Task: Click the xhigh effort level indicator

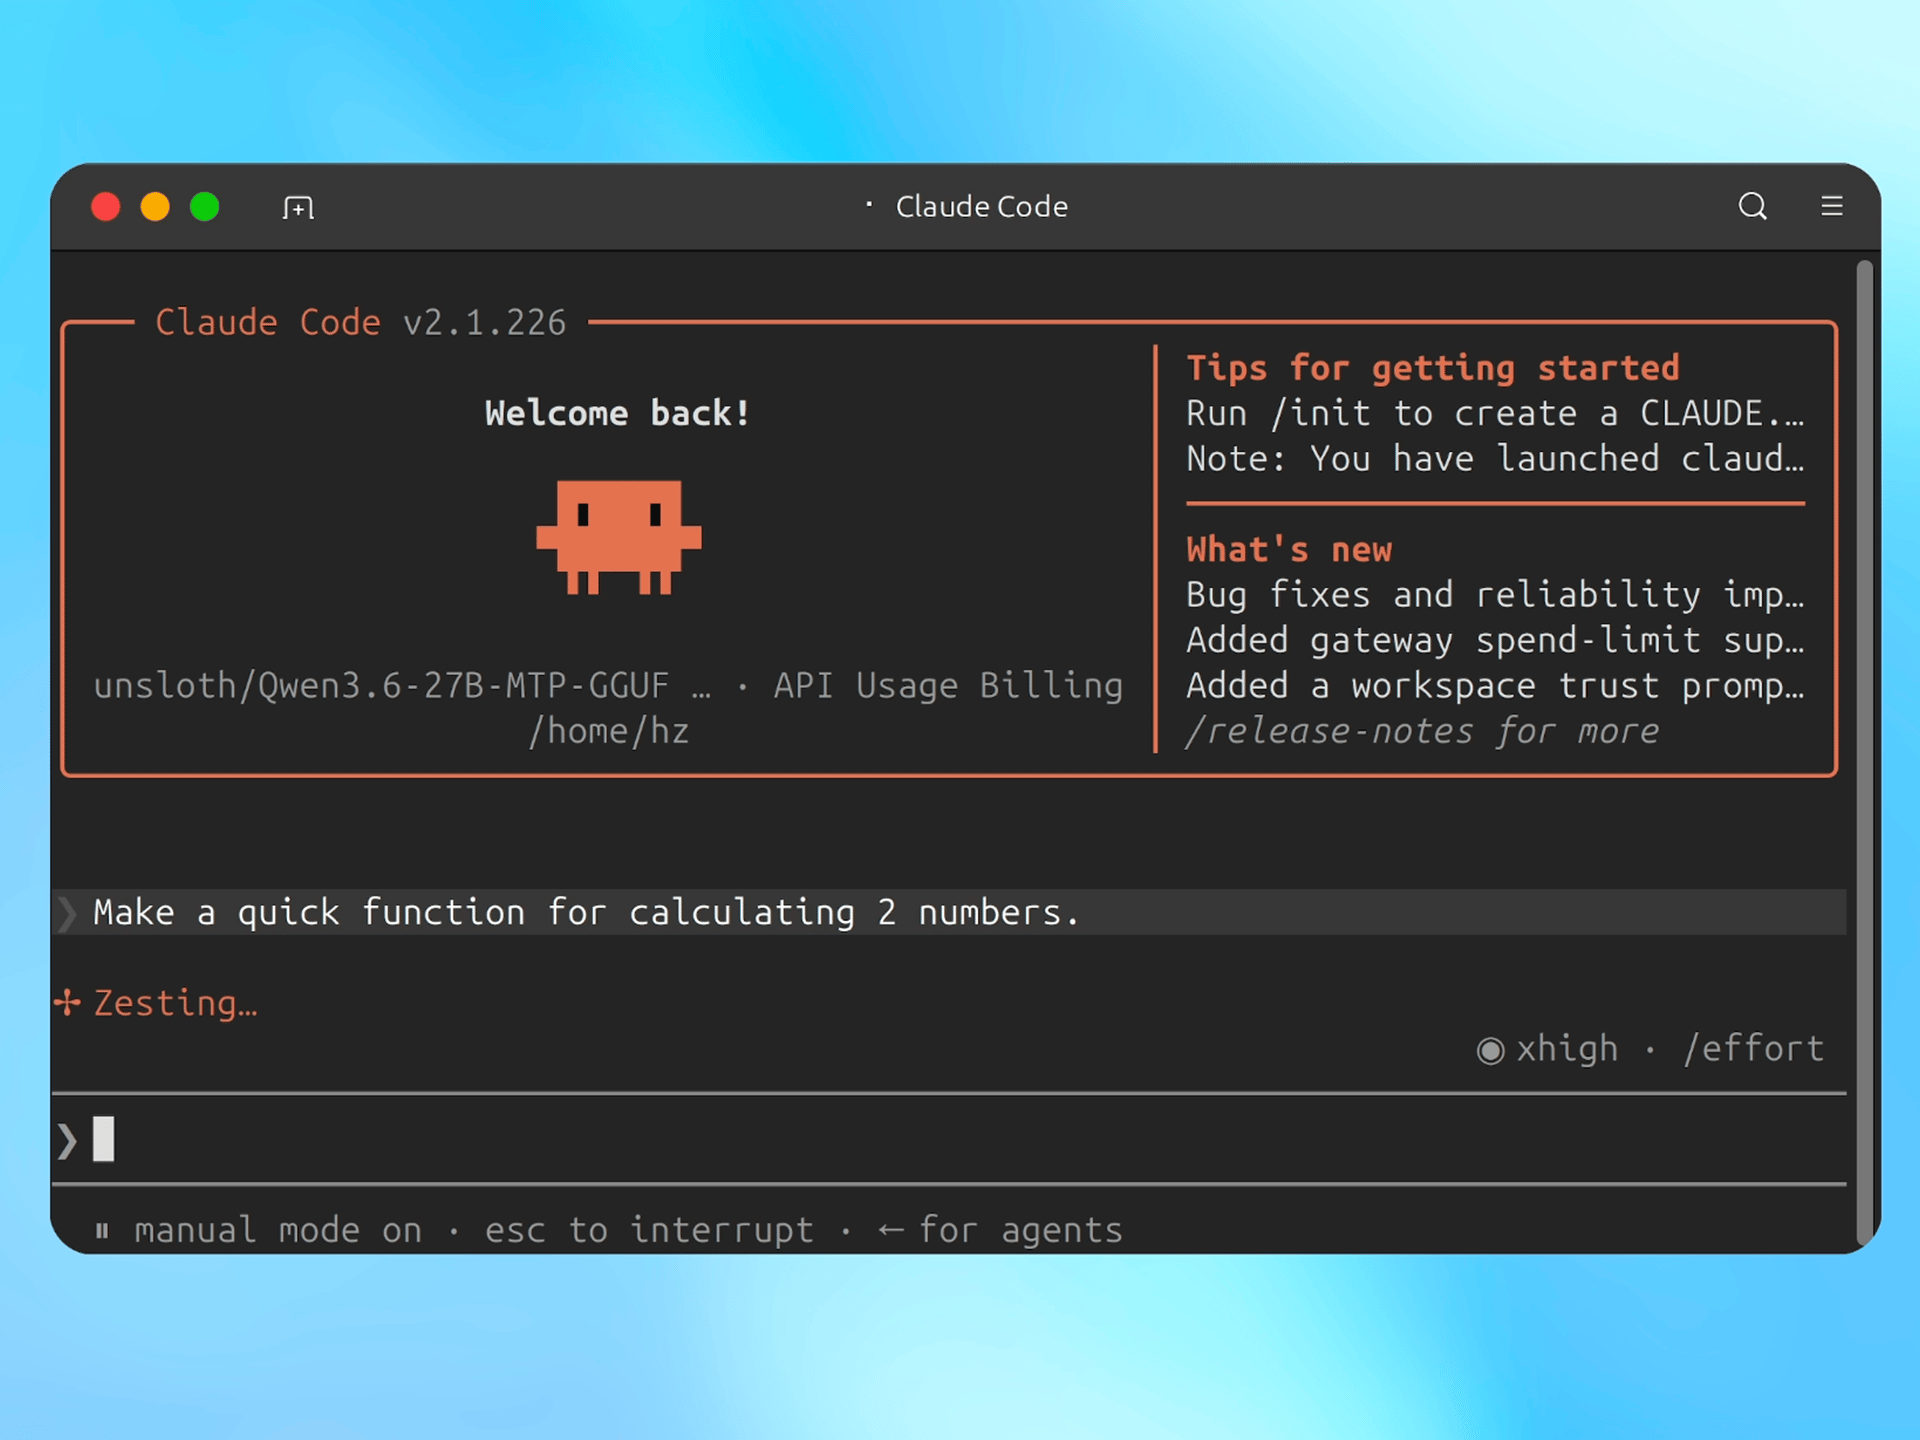Action: [1547, 1048]
